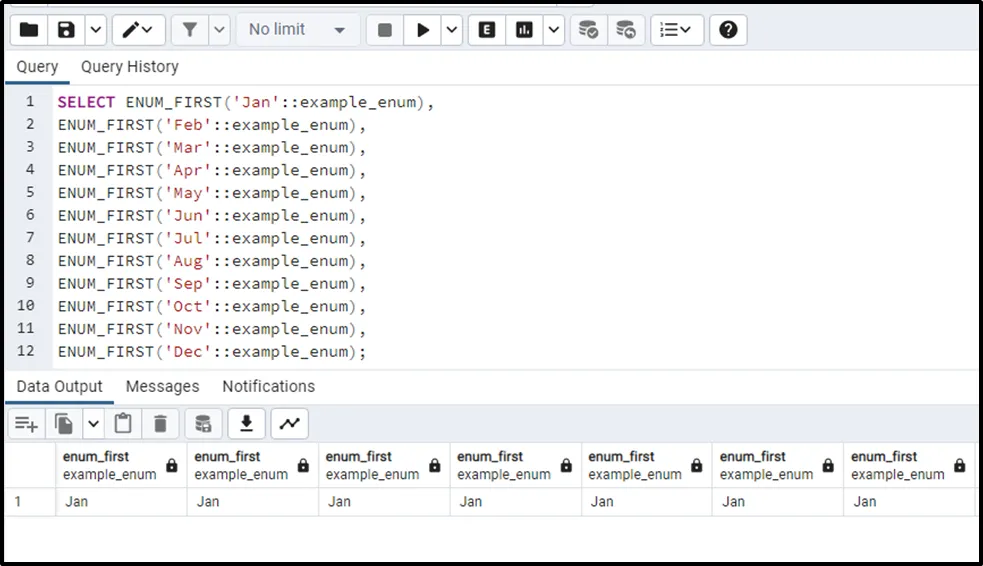The height and width of the screenshot is (566, 983).
Task: Click the Open File folder icon
Action: [x=29, y=30]
